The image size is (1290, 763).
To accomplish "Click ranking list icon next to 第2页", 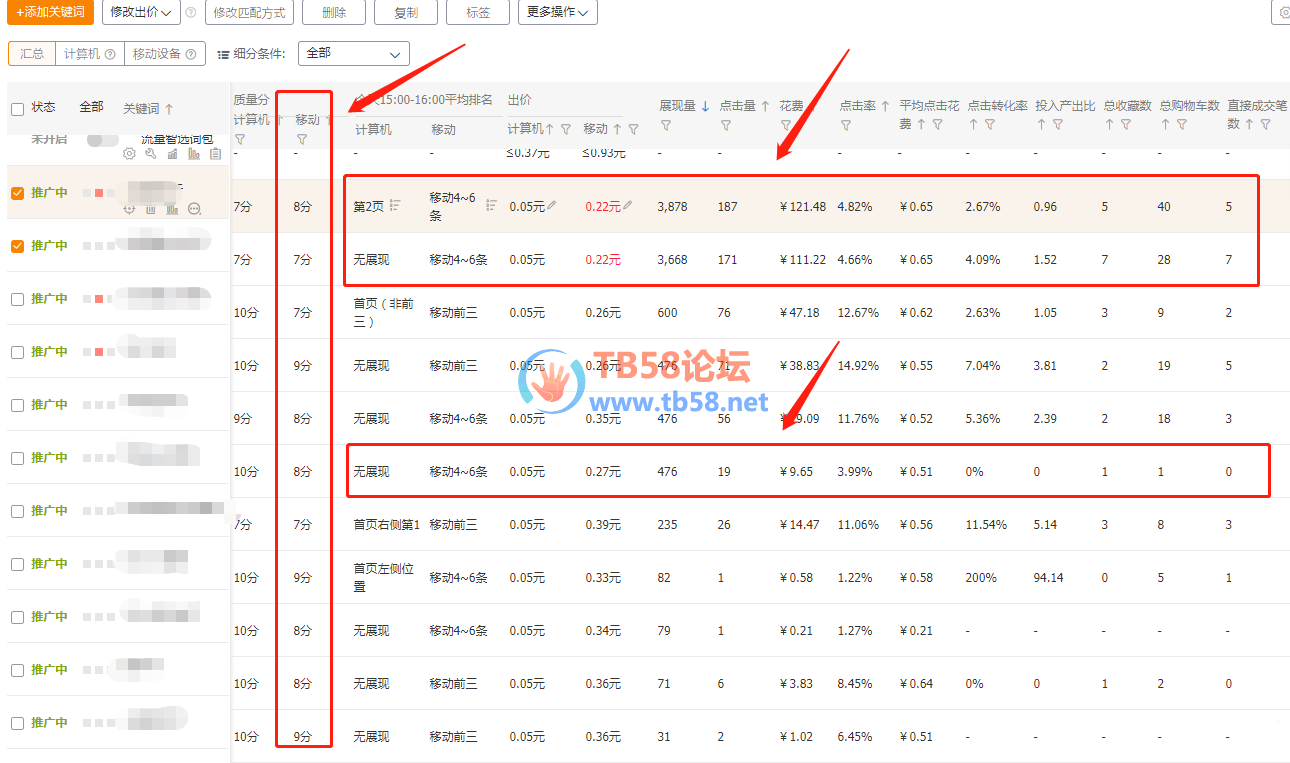I will pyautogui.click(x=395, y=205).
